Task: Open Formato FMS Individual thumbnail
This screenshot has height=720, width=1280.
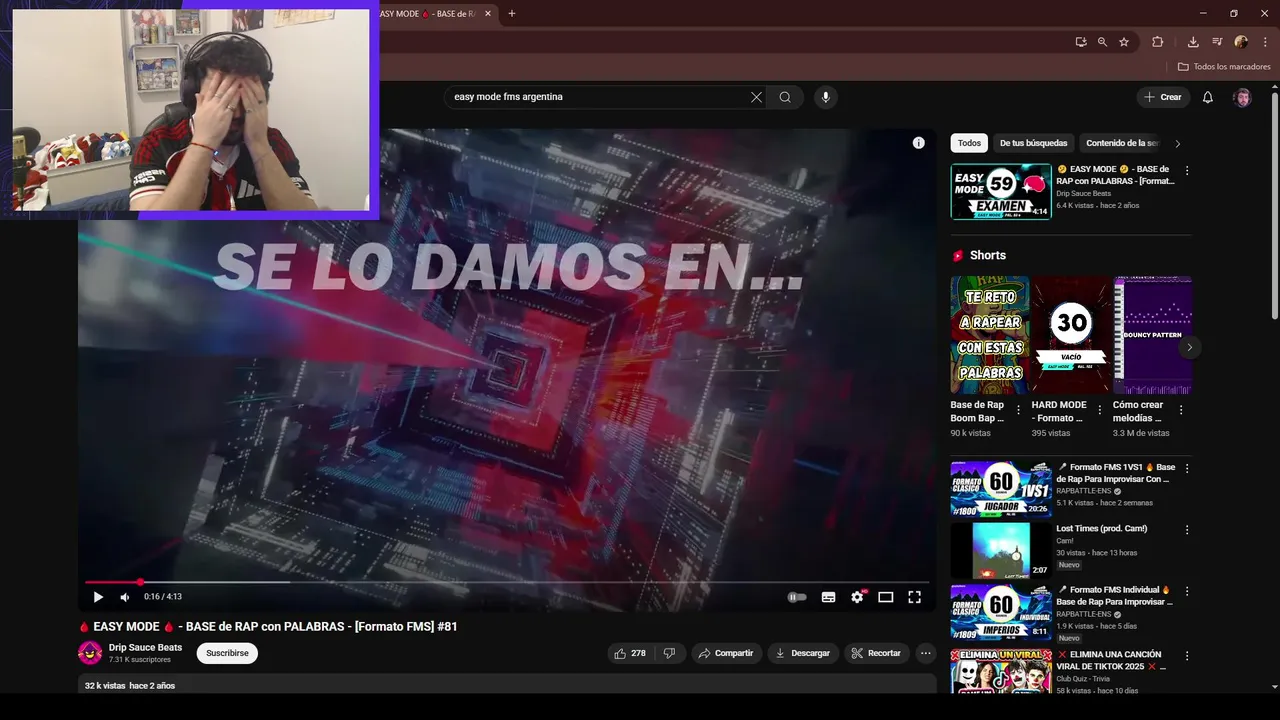Action: pyautogui.click(x=1001, y=611)
